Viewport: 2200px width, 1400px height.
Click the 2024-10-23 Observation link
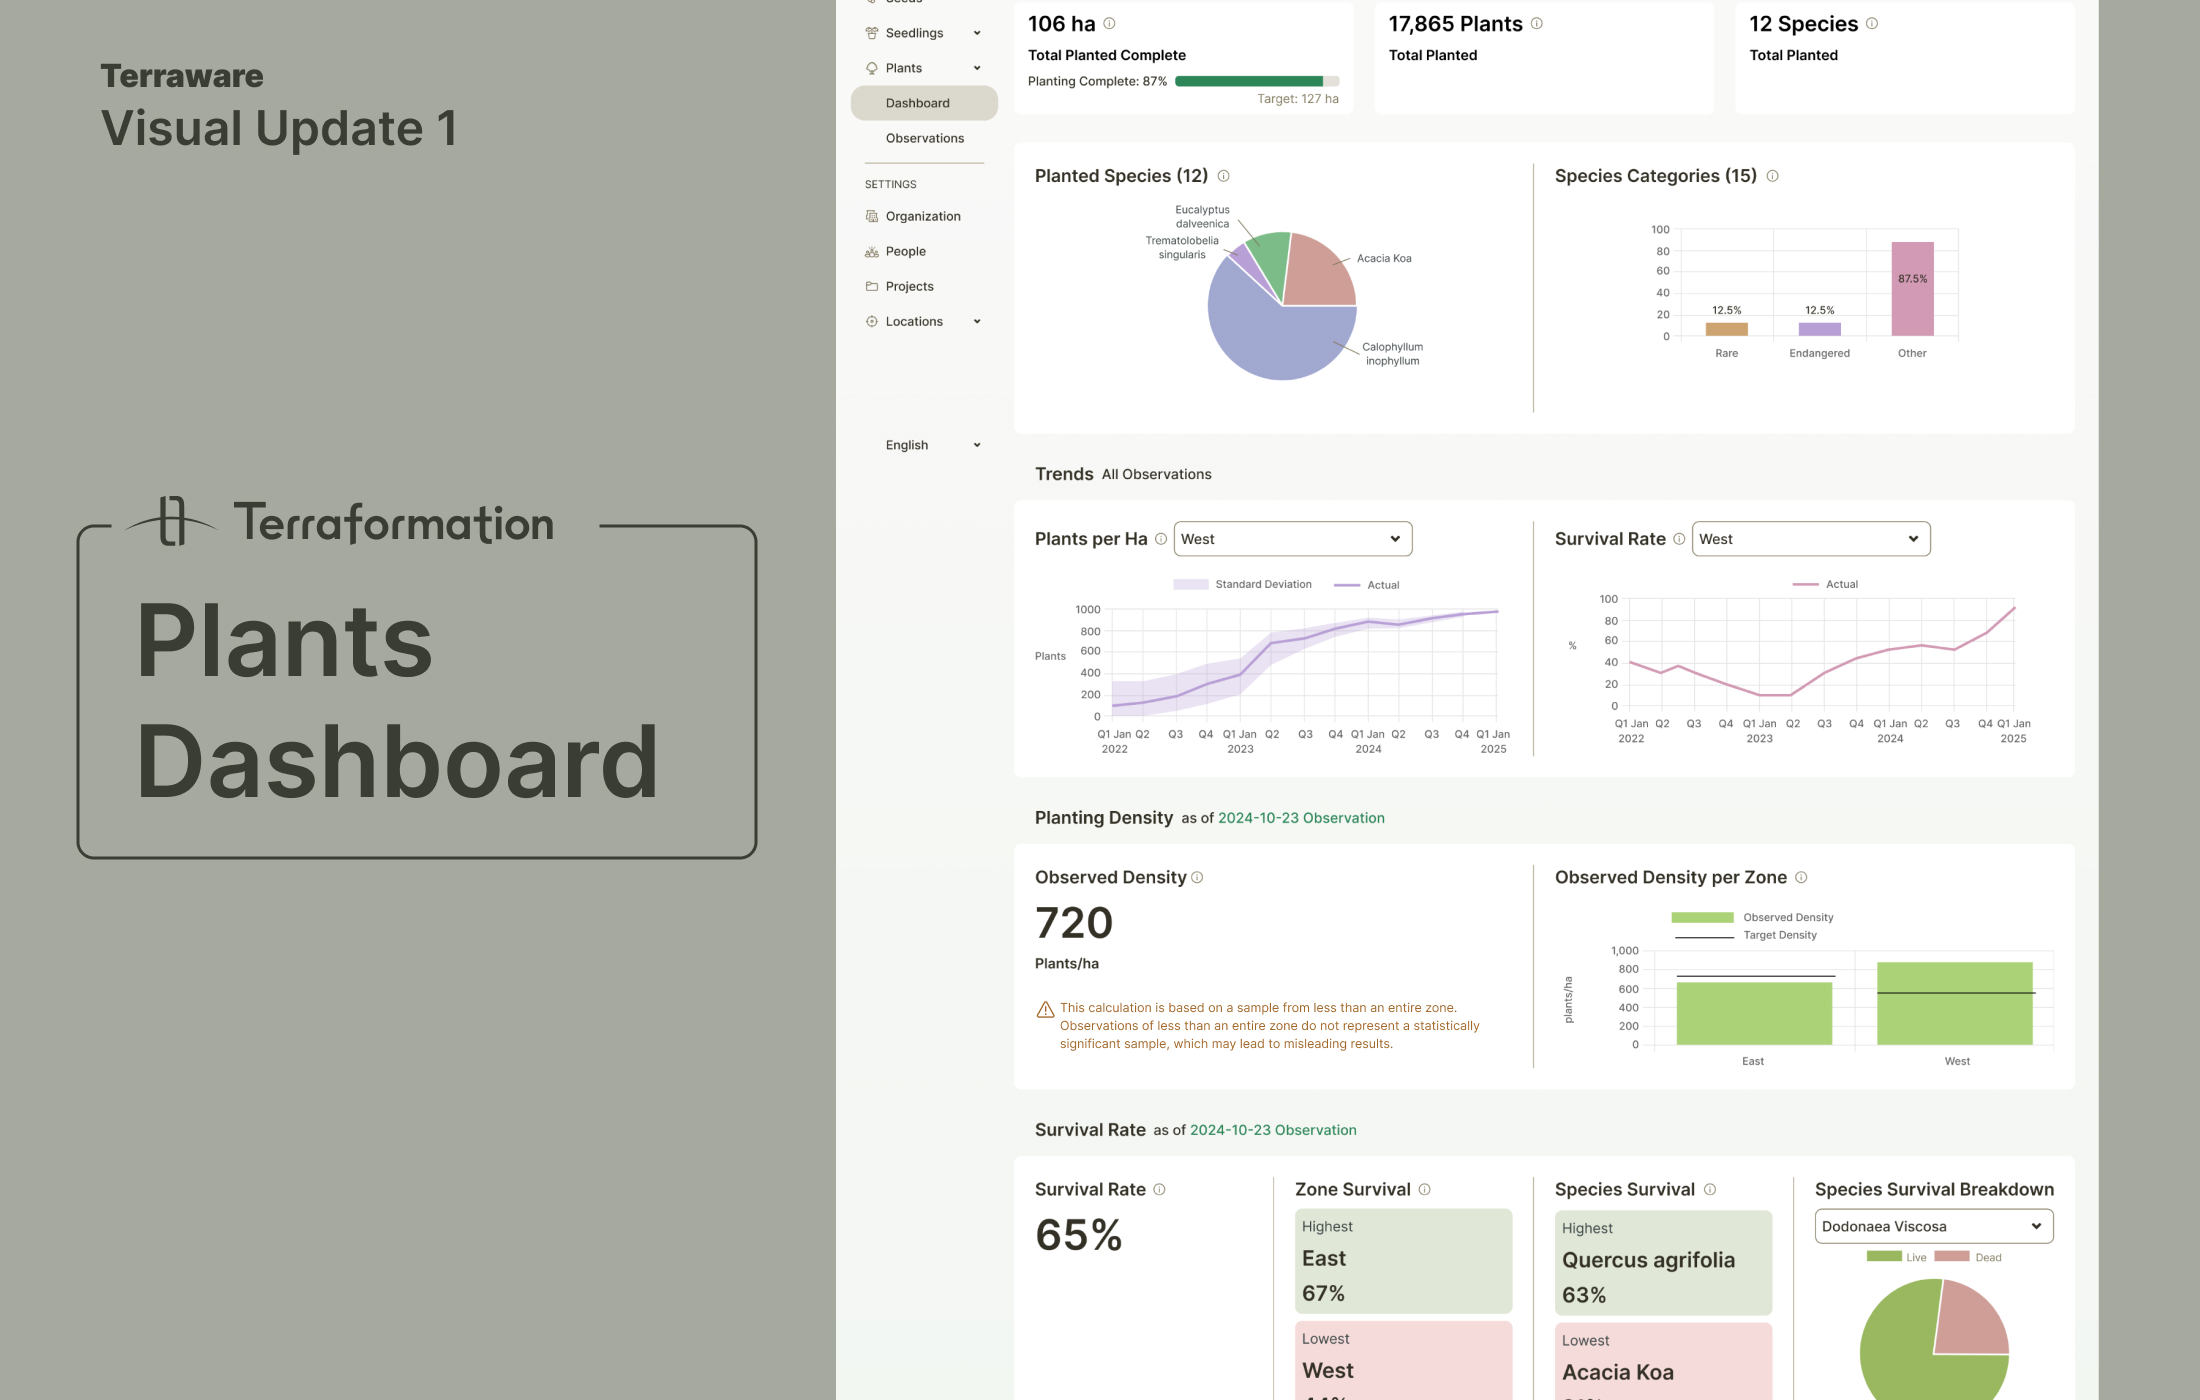coord(1300,817)
